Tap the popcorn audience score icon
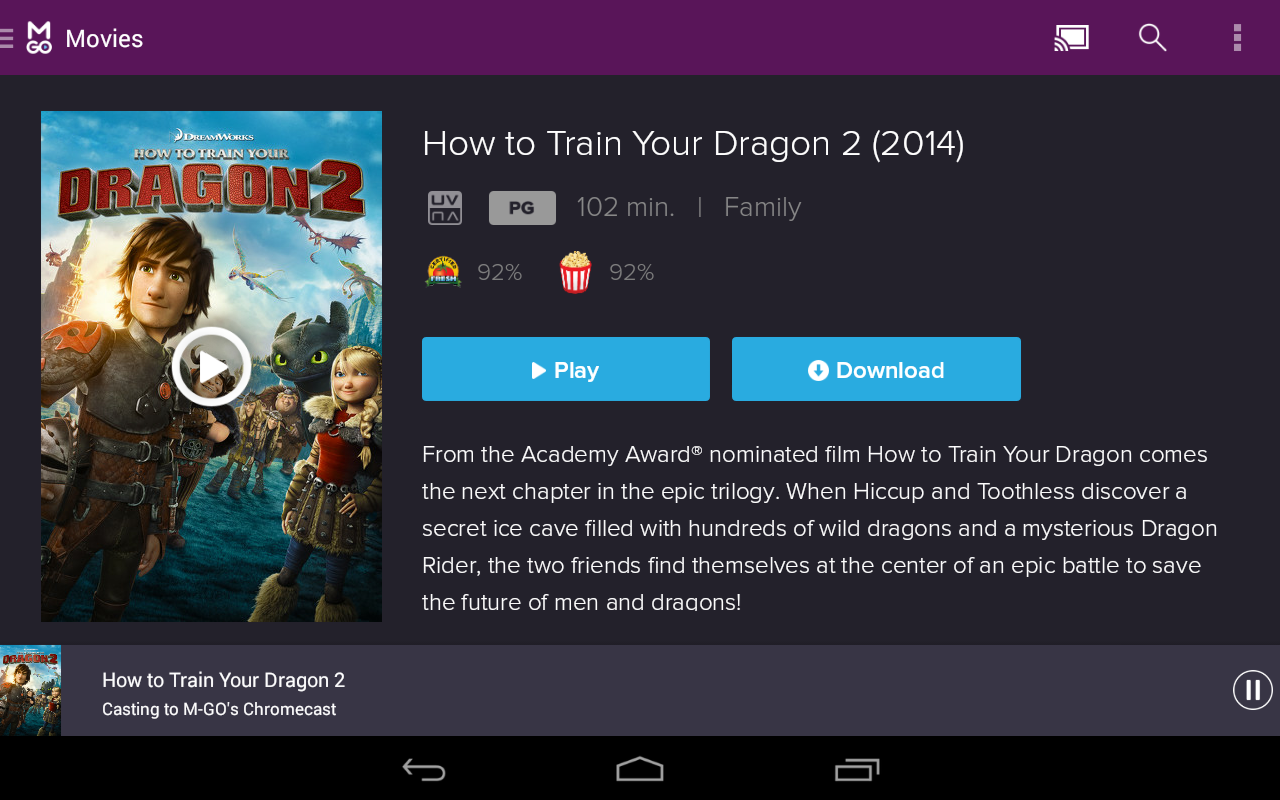This screenshot has height=800, width=1280. [x=575, y=272]
